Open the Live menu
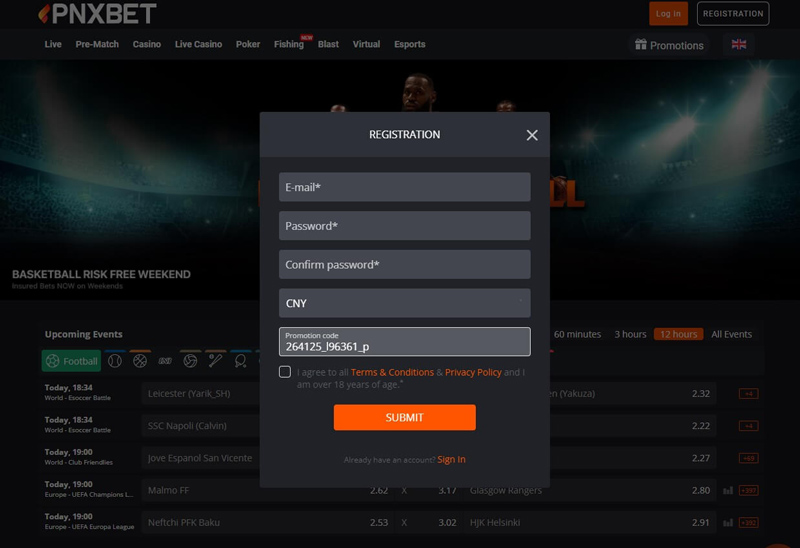Image resolution: width=800 pixels, height=548 pixels. pos(53,44)
